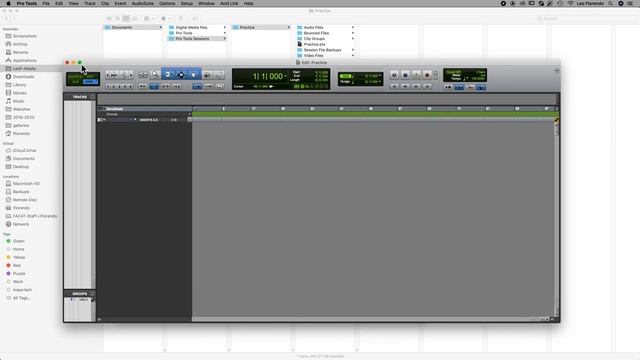Click the Record transport button
Image resolution: width=640 pixels, height=360 pixels.
[427, 75]
